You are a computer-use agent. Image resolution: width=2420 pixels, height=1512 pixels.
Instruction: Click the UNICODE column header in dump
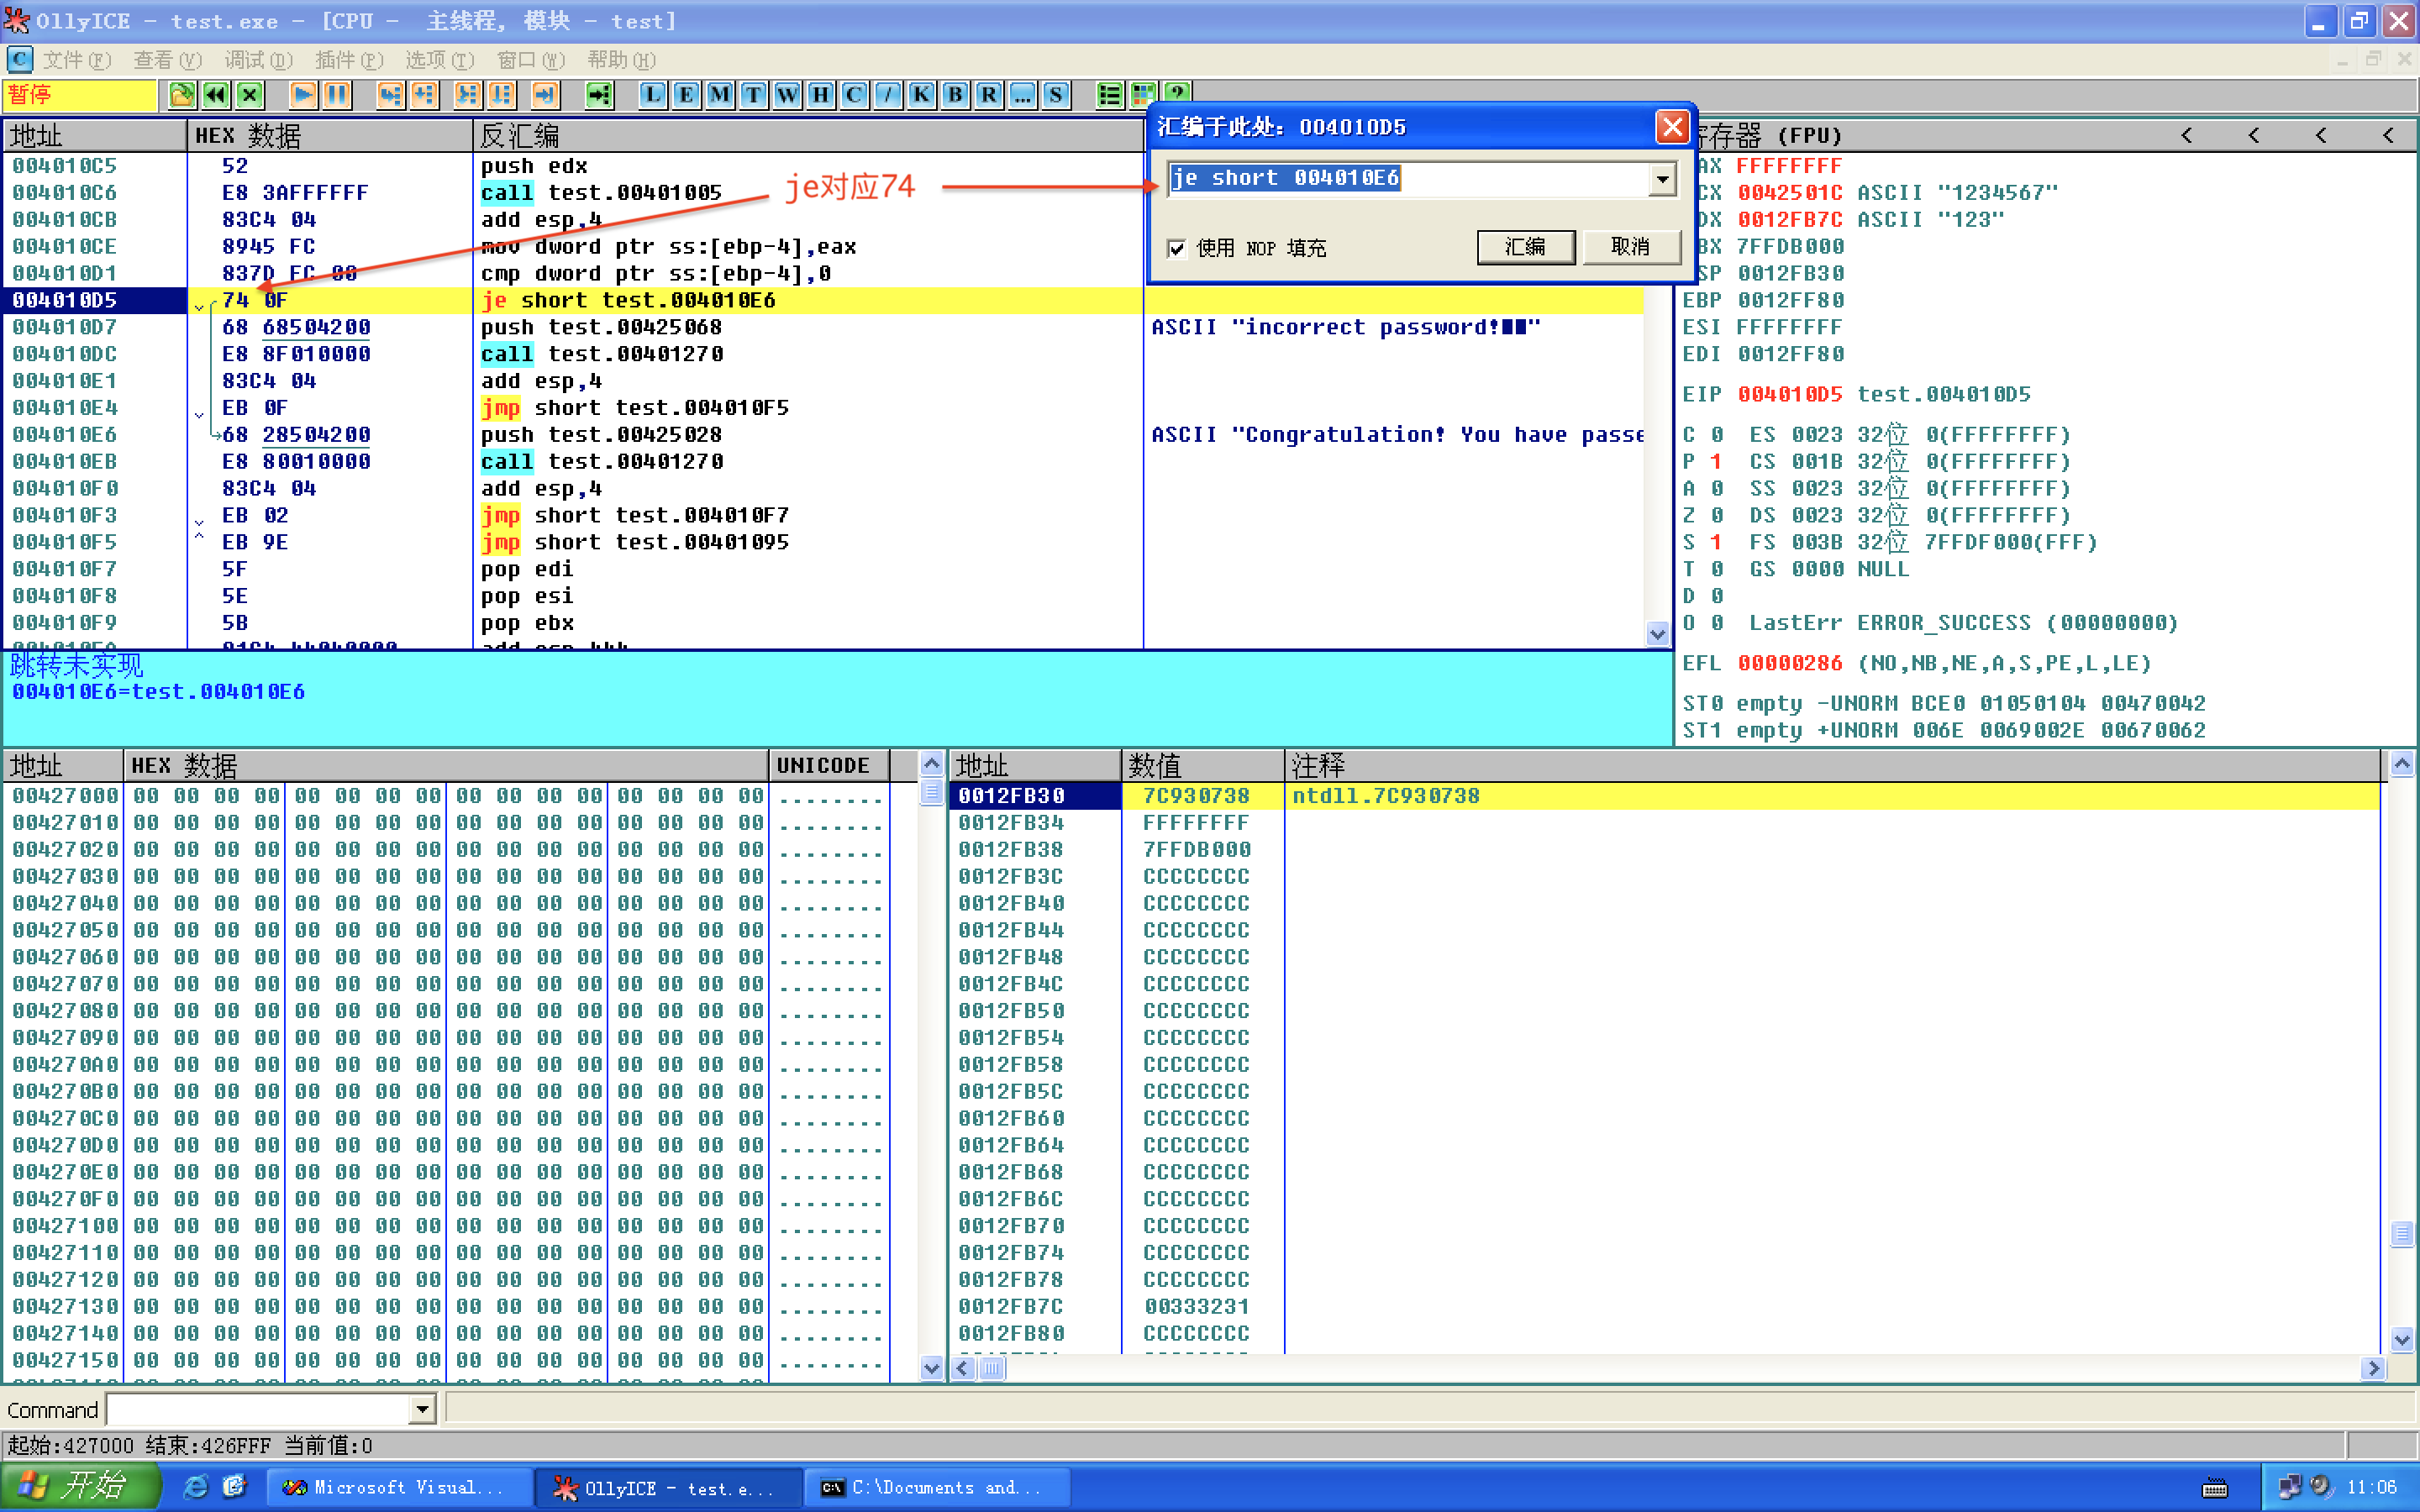(829, 765)
